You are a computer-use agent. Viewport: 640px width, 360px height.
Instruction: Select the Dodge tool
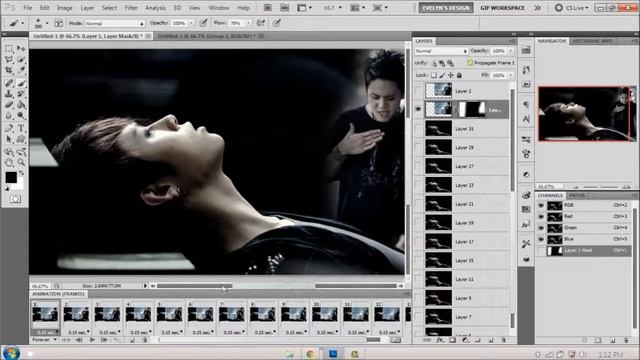click(21, 116)
